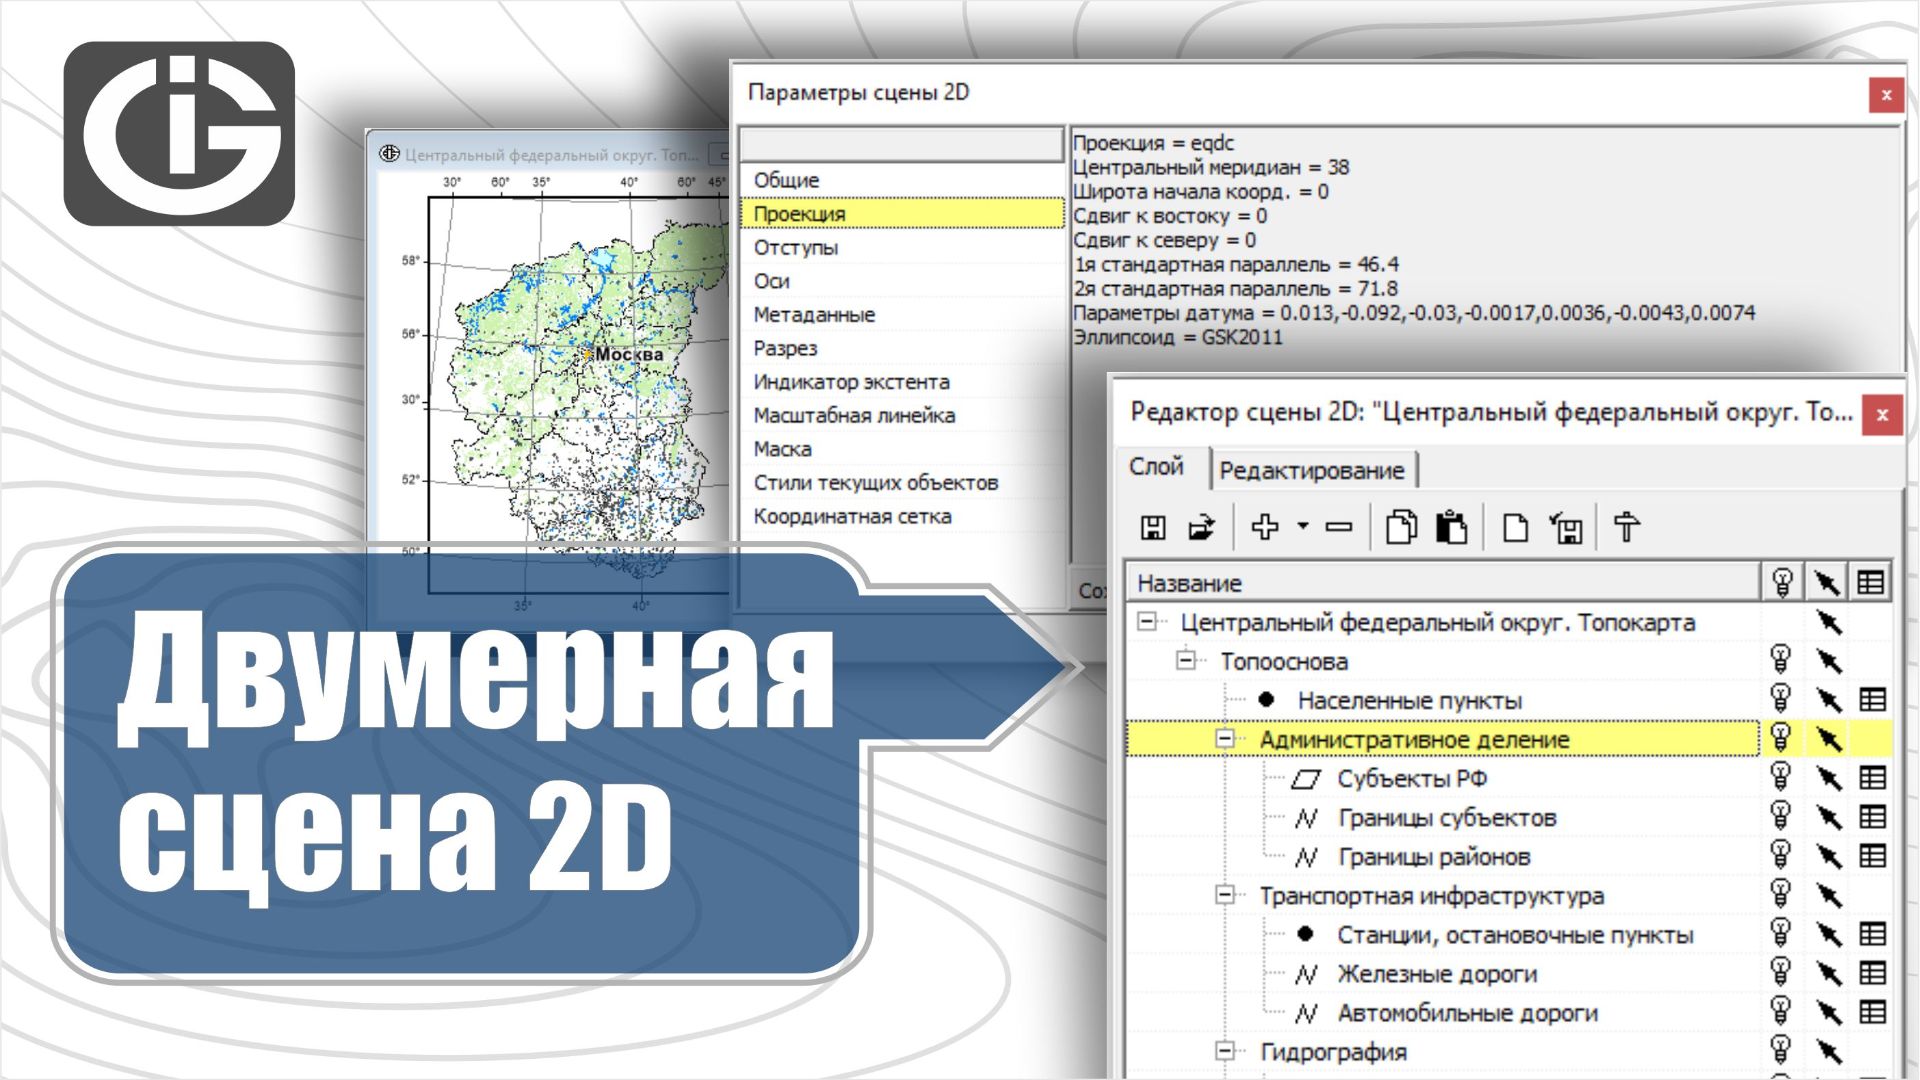Select Масштабная линейка in parameters list
This screenshot has width=1920, height=1080.
click(902, 415)
